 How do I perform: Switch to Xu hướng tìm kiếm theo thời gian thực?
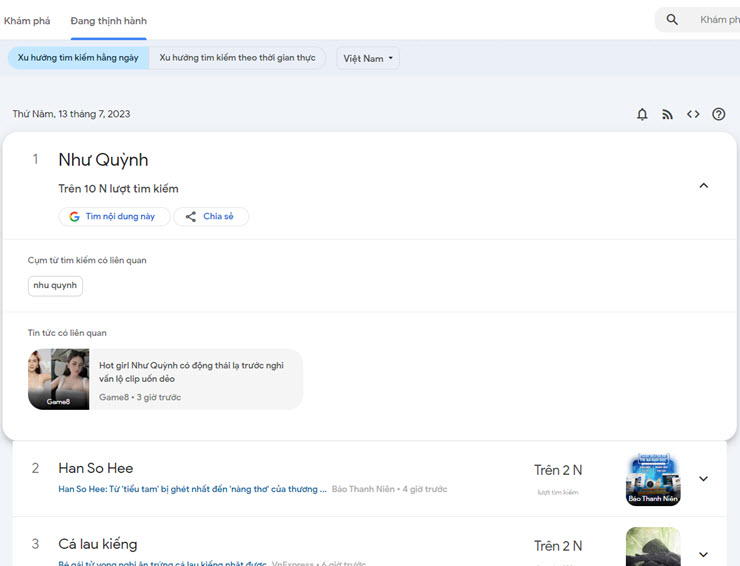[237, 58]
